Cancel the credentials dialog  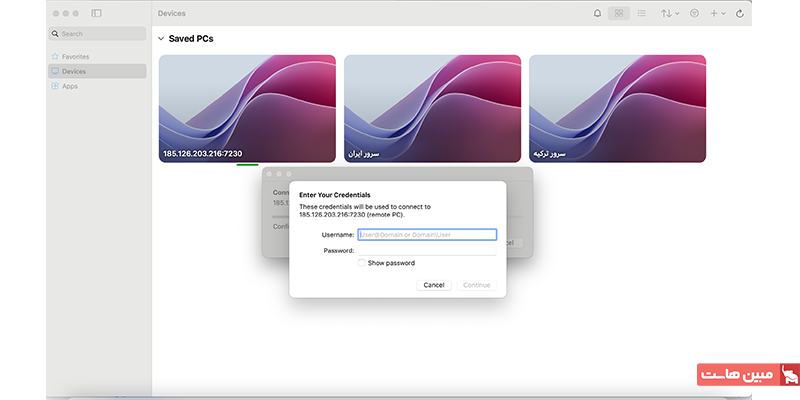[434, 285]
